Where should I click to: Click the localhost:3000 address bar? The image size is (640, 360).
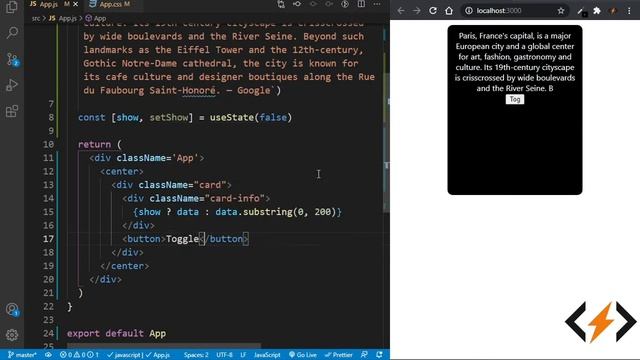click(514, 11)
